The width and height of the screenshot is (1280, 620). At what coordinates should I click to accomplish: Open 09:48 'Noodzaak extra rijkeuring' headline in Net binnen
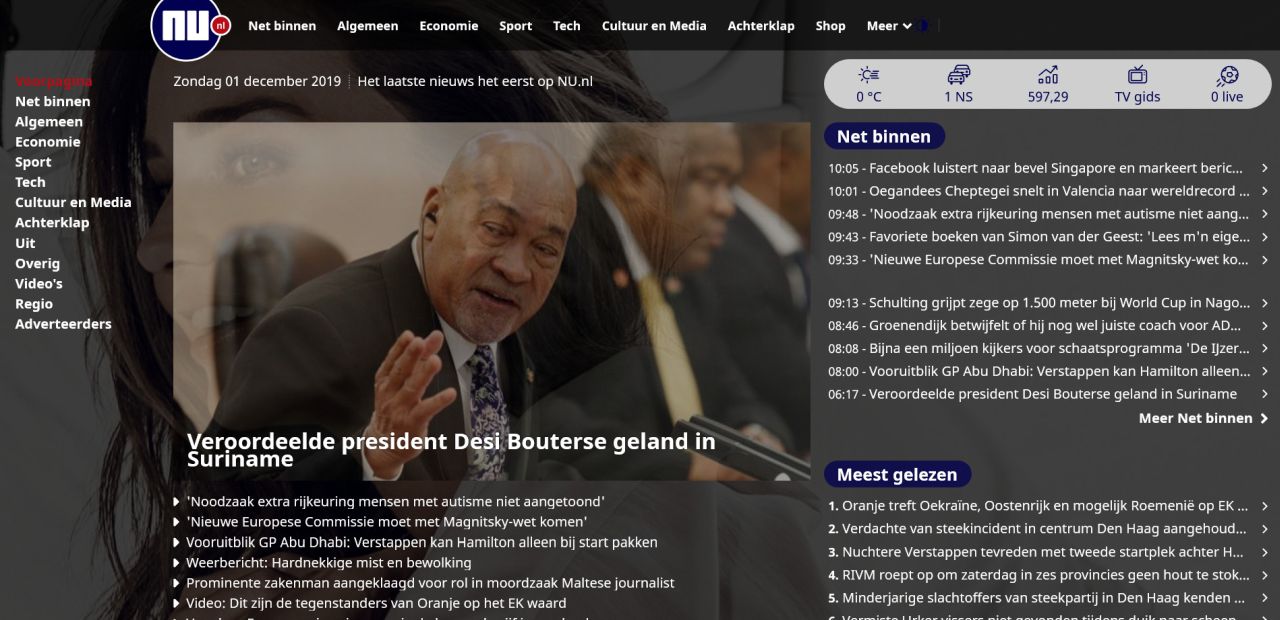(x=1038, y=214)
